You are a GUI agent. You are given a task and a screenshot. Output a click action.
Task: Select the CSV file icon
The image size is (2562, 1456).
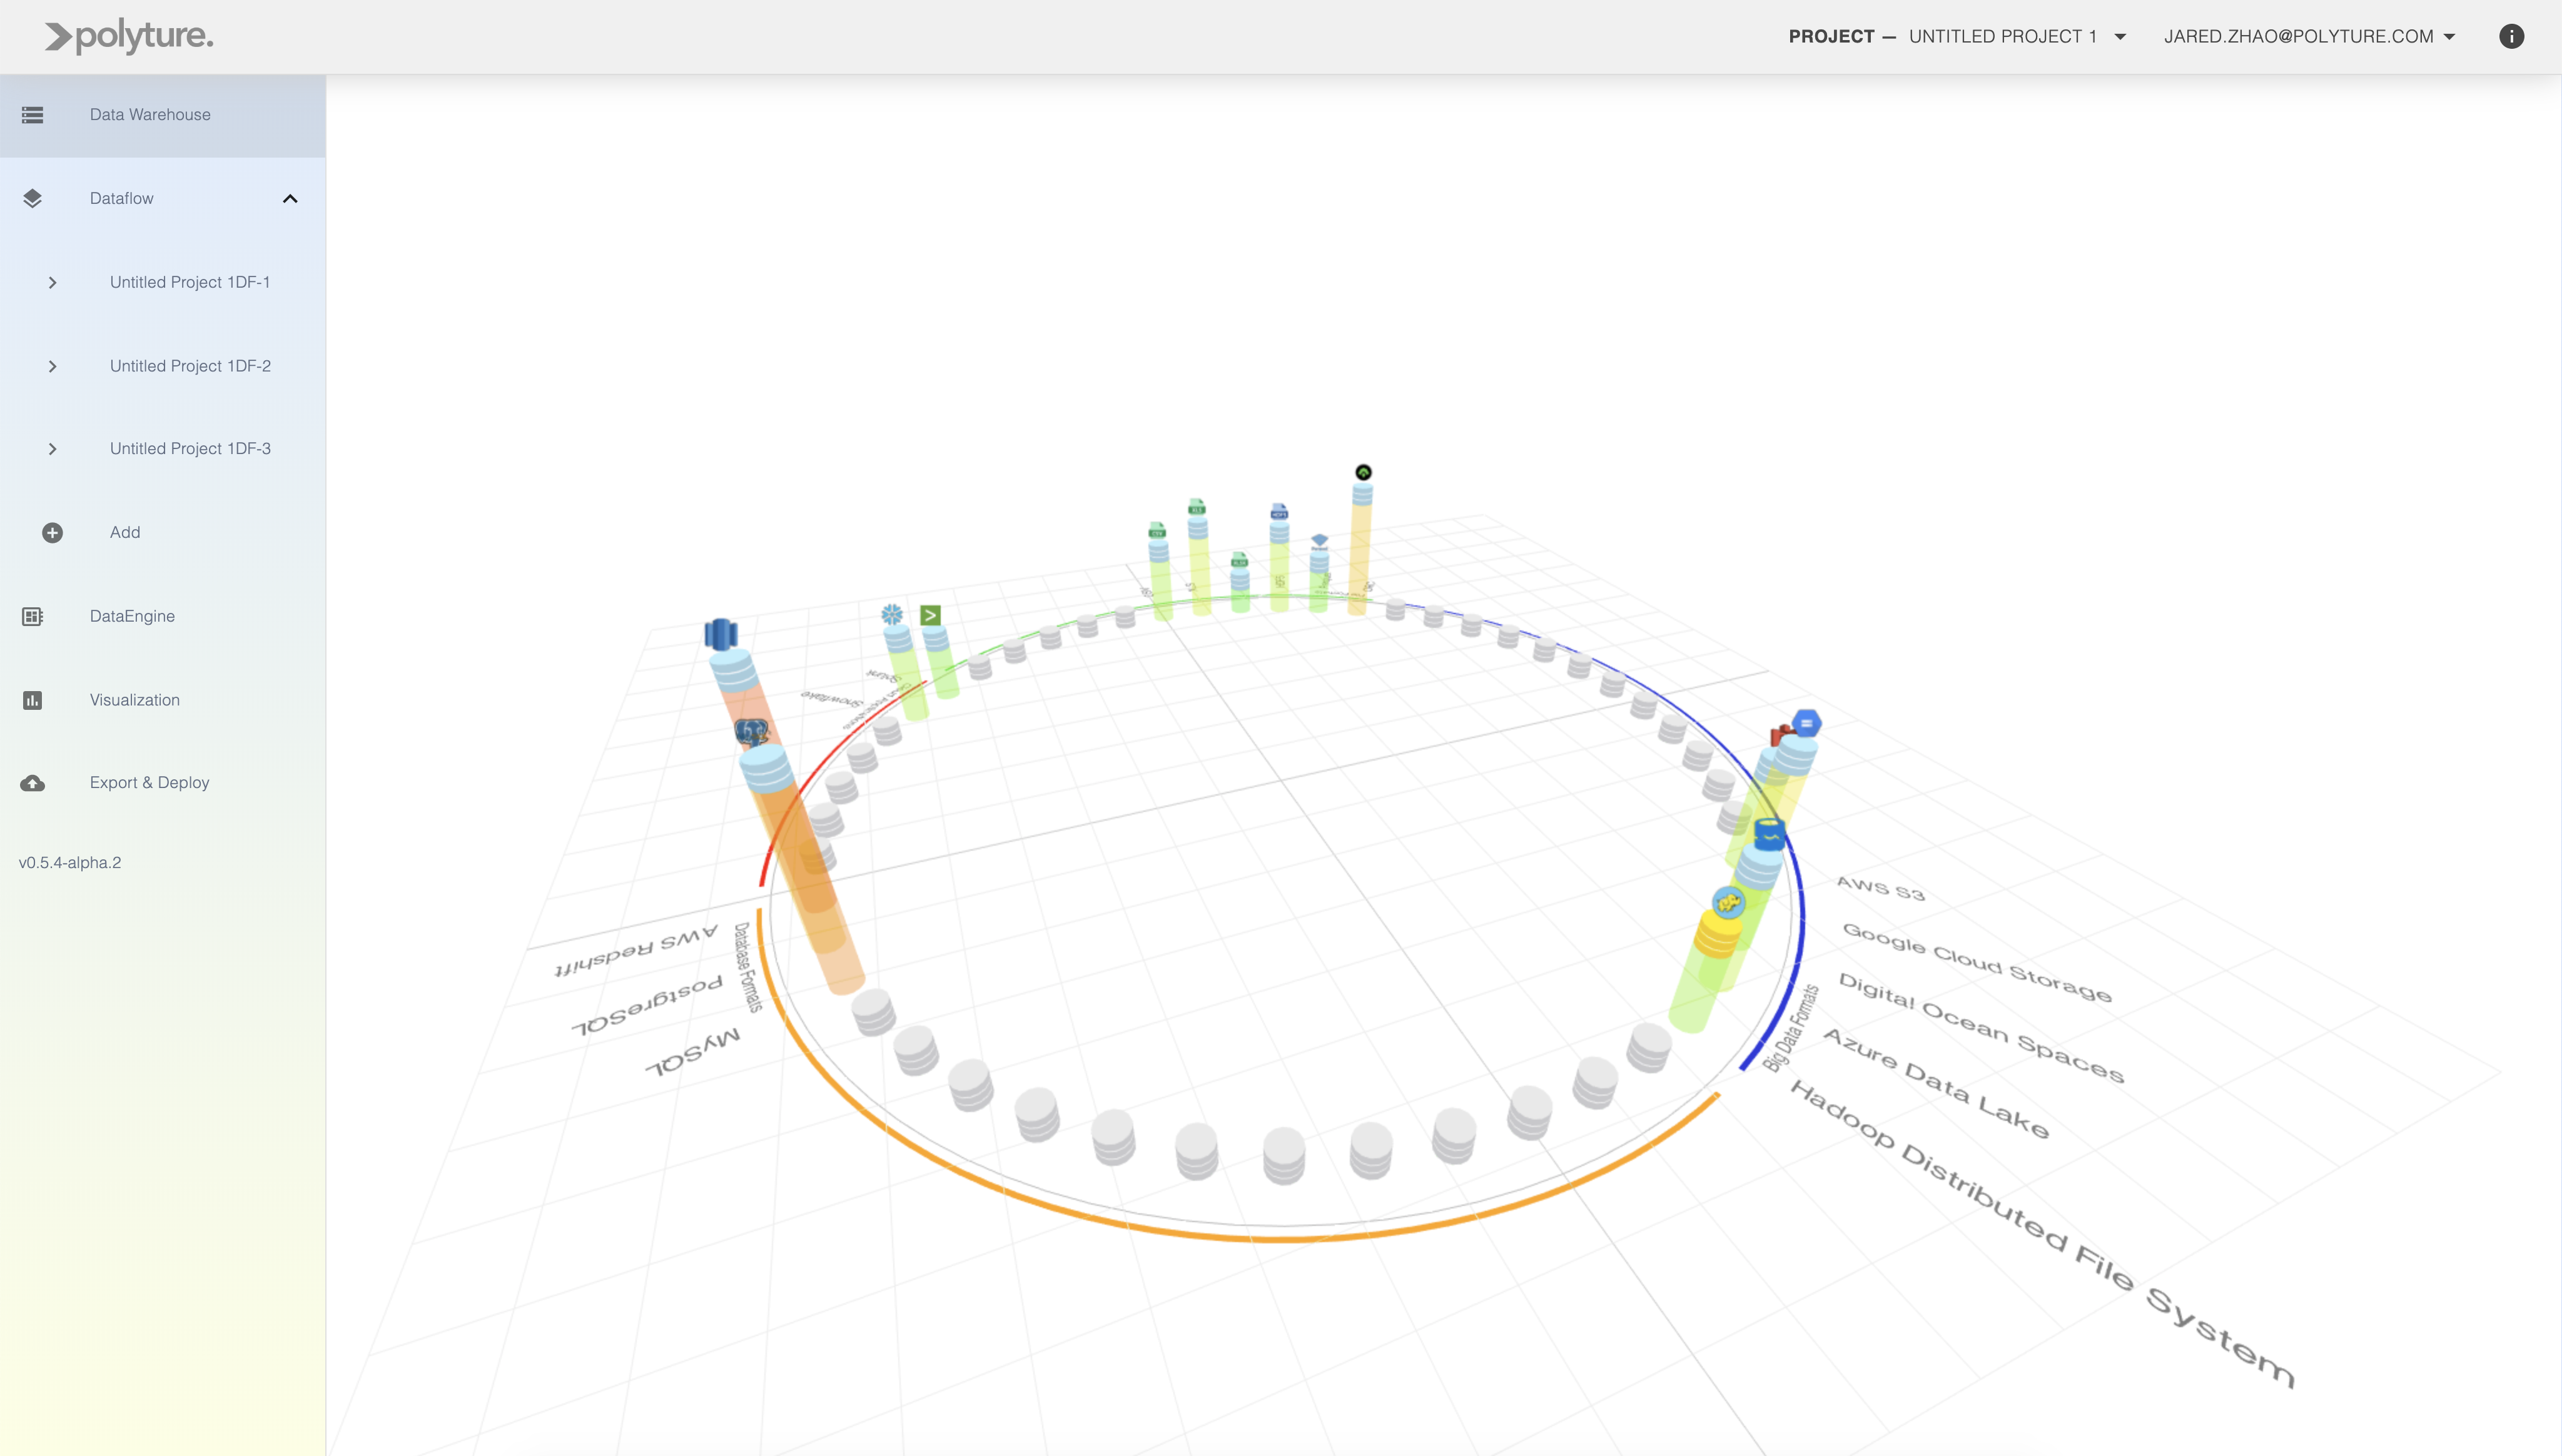pyautogui.click(x=1157, y=530)
